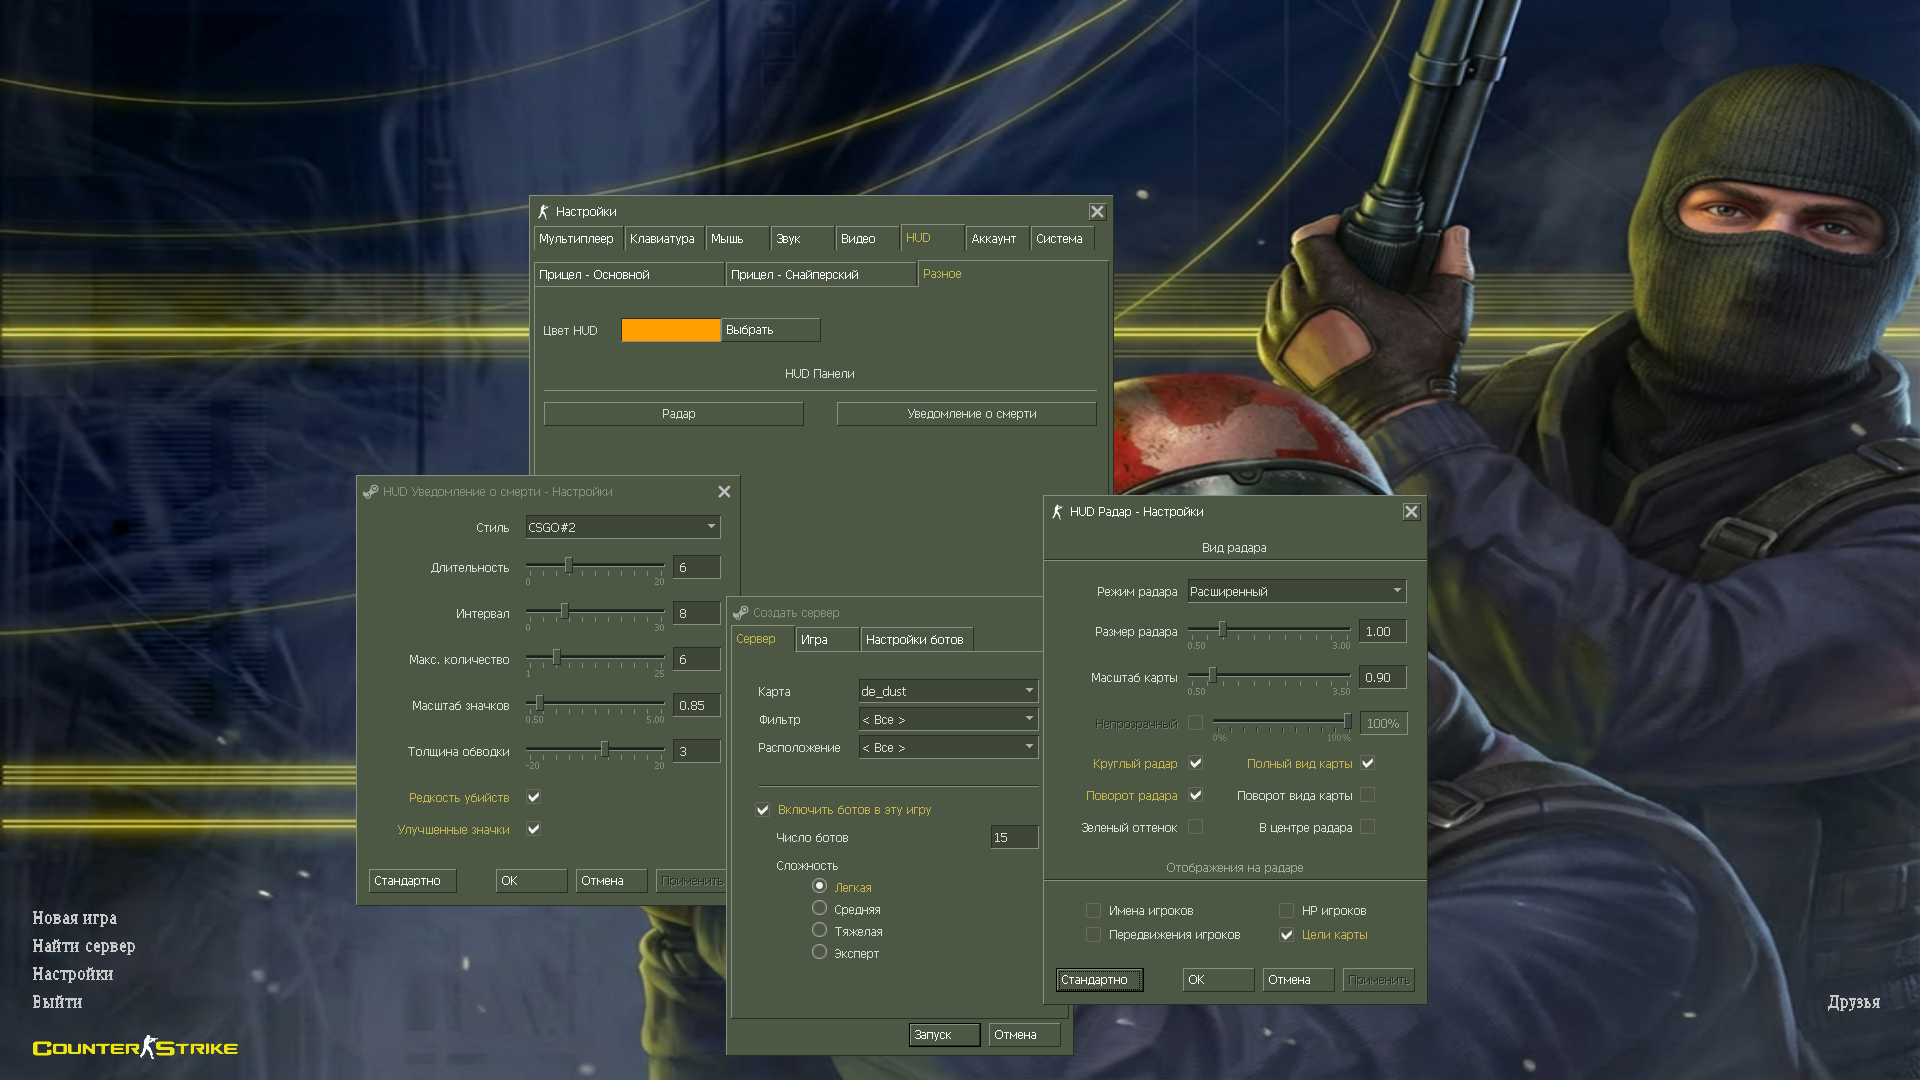Enable Имена игроков on radar
Image resolution: width=1920 pixels, height=1080 pixels.
(1093, 911)
